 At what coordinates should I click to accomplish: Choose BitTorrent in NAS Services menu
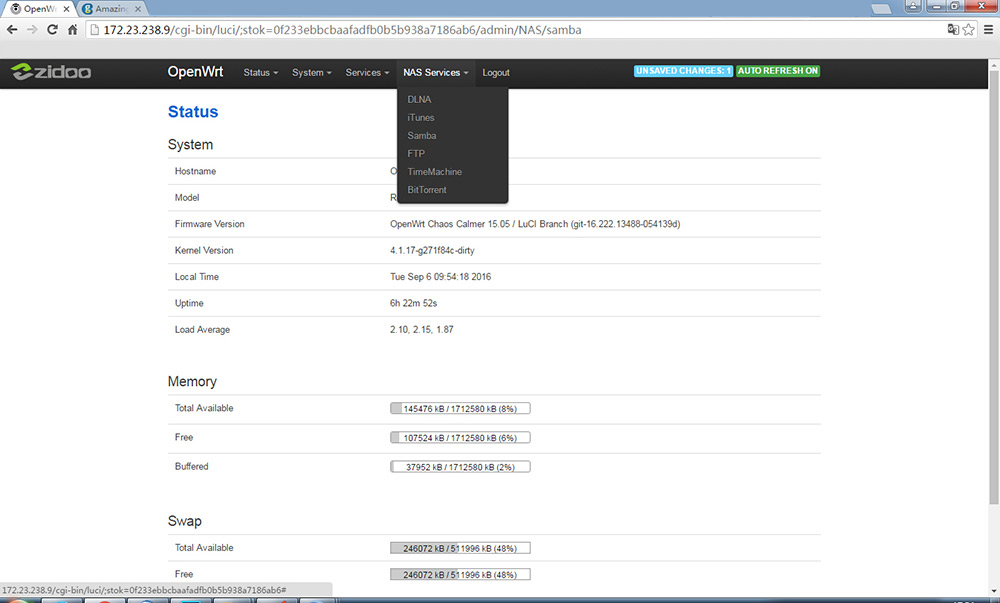427,190
